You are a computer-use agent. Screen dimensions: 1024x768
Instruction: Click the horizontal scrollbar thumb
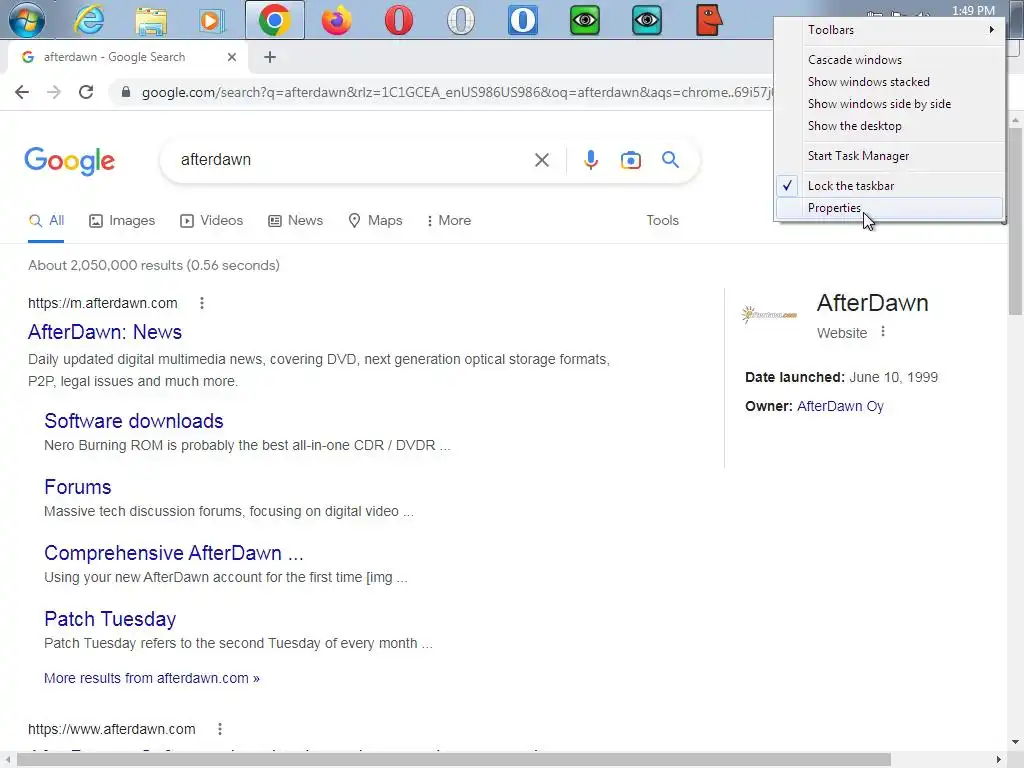pyautogui.click(x=454, y=760)
